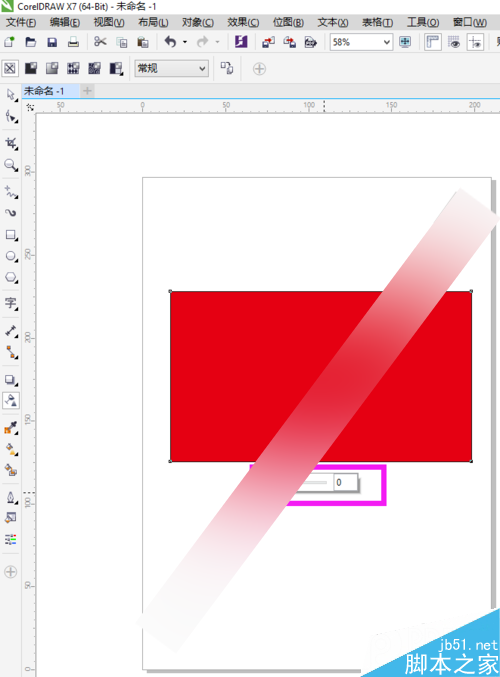Open the 位图(B) menu
500x677 pixels.
[288, 22]
